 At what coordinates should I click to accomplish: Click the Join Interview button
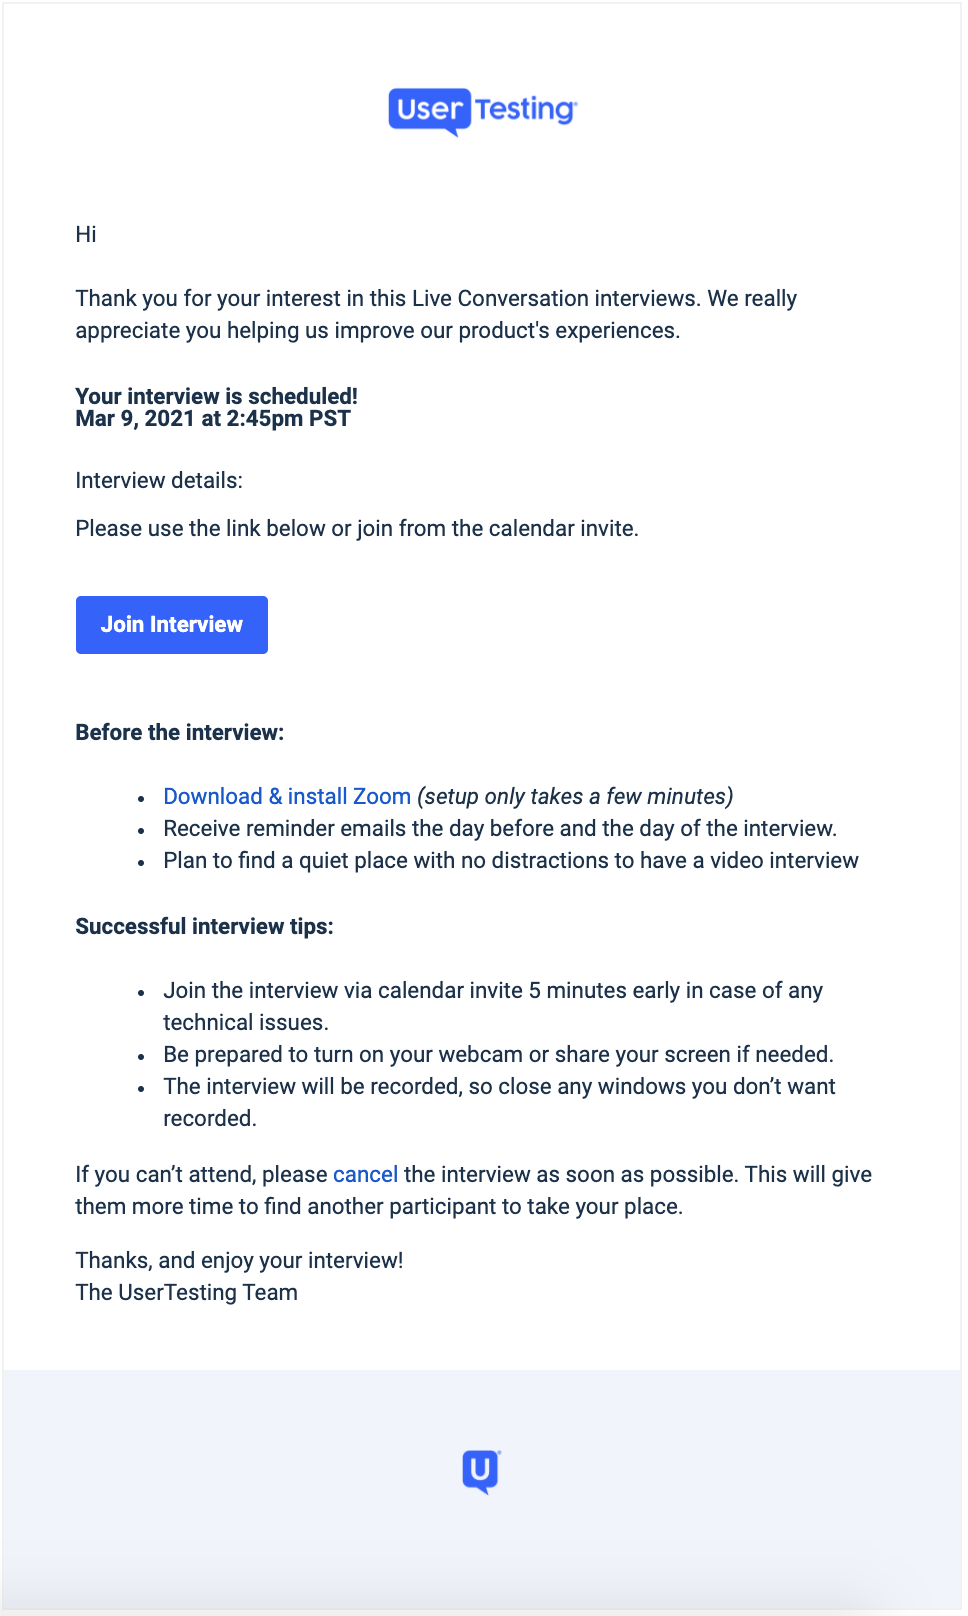point(172,625)
